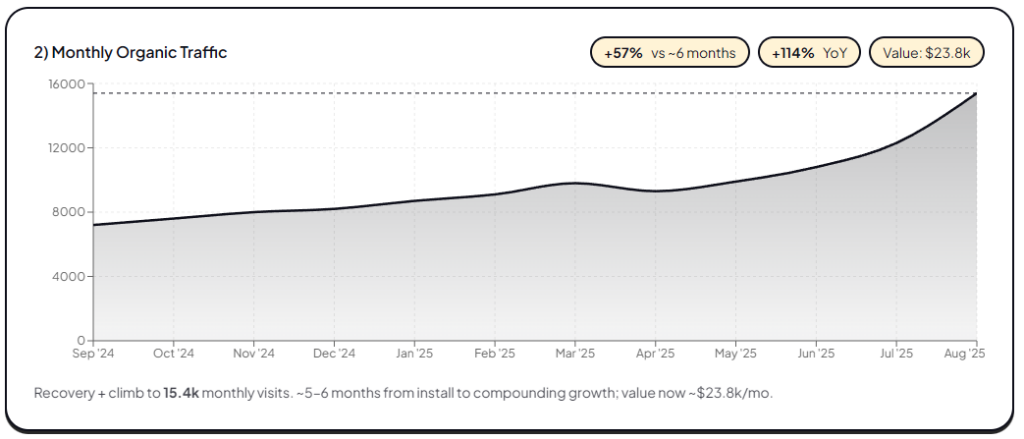The height and width of the screenshot is (439, 1024).
Task: Click the 8000 y-axis label
Action: 69,212
